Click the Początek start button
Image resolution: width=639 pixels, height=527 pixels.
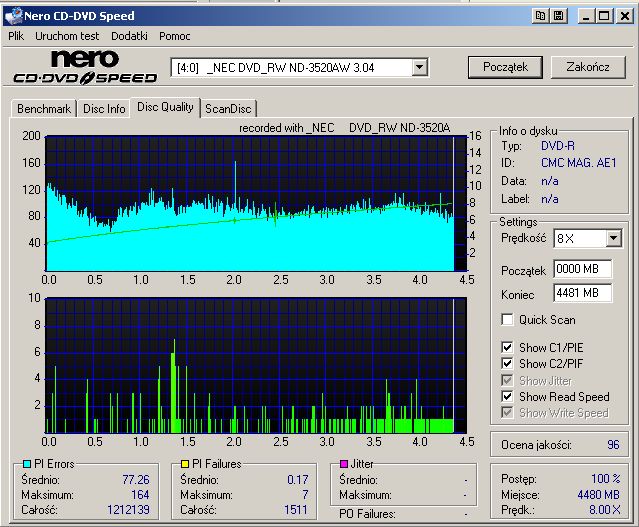coord(505,67)
